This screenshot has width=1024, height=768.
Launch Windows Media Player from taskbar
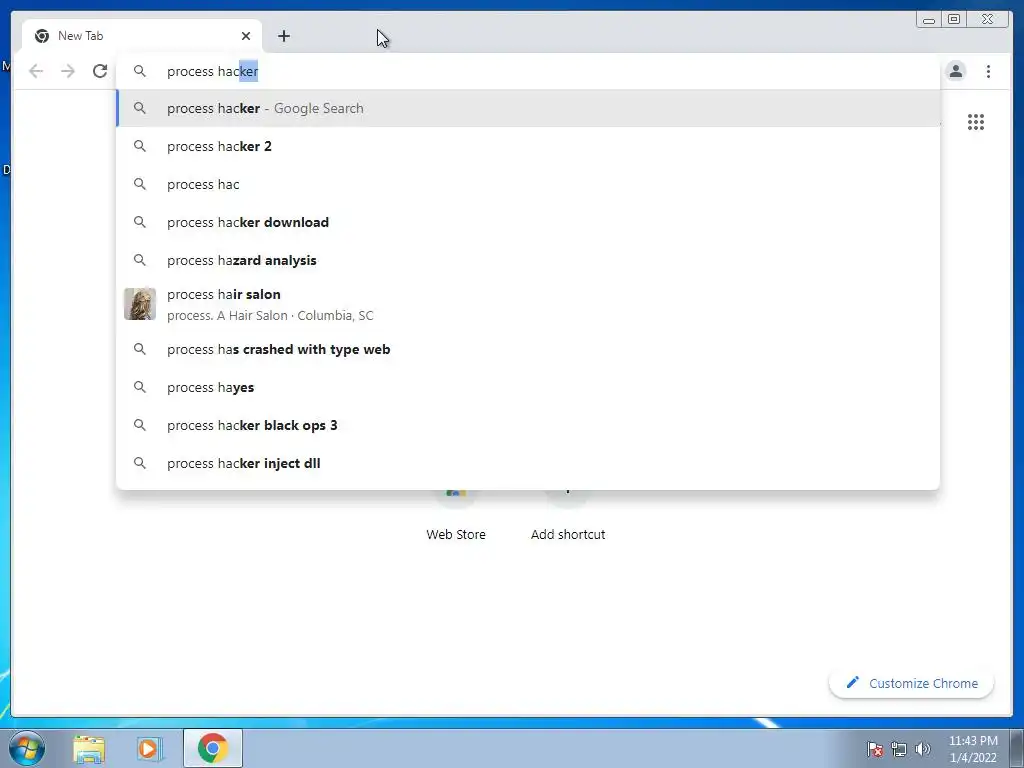(150, 748)
